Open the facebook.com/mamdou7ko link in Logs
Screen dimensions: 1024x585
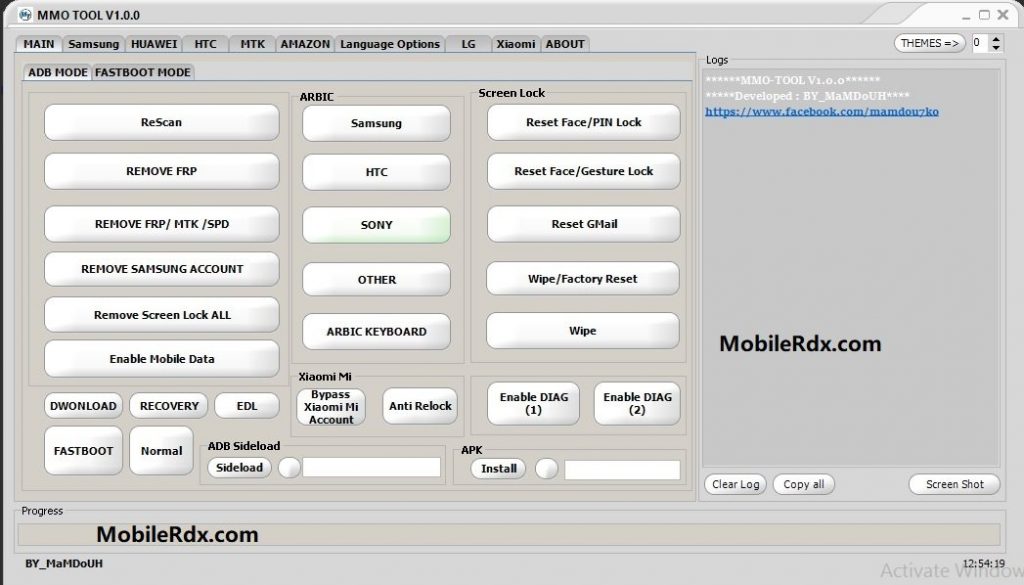coord(822,112)
